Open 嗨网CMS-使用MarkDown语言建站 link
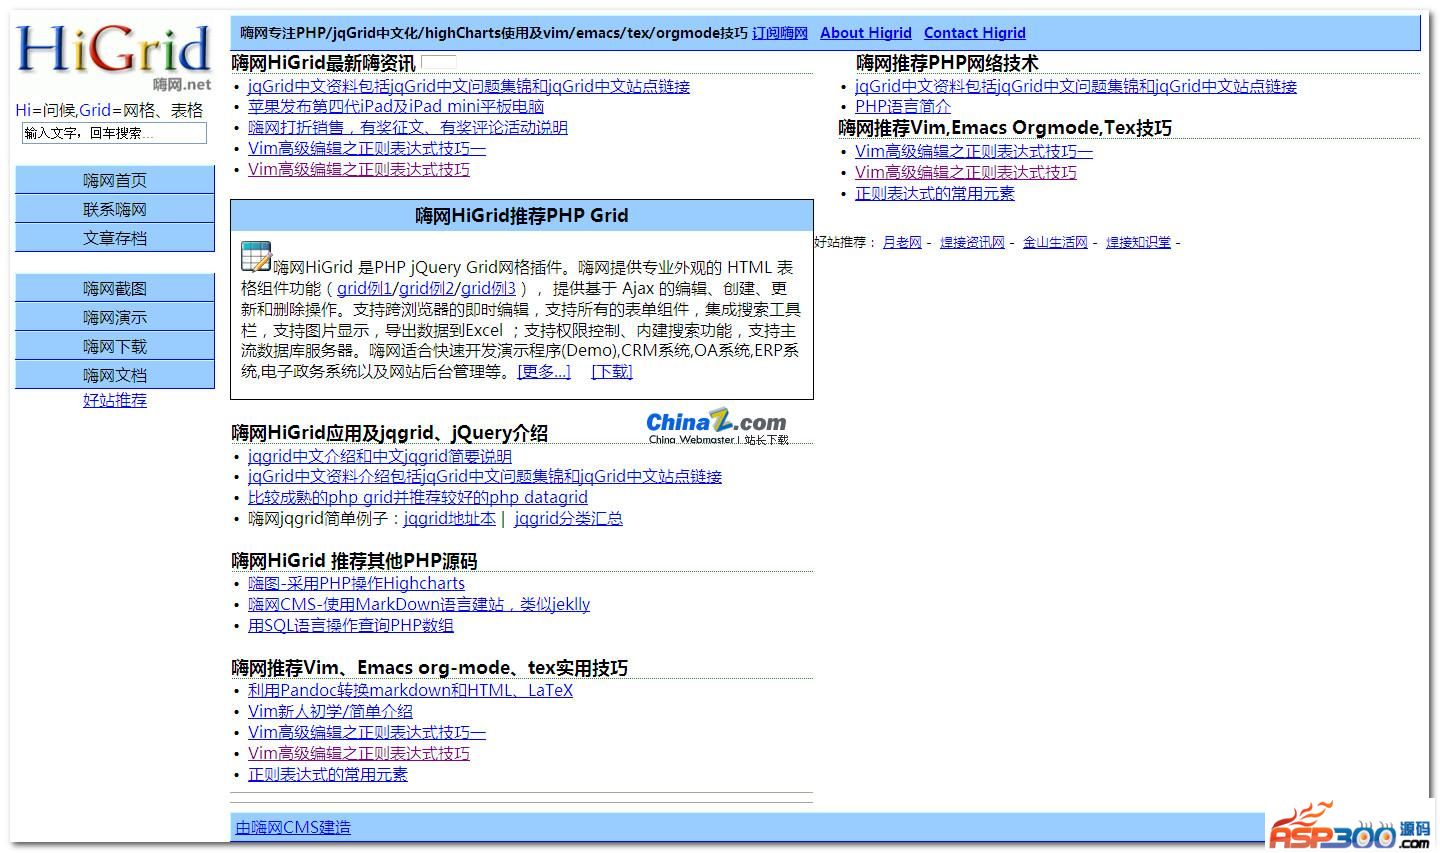 point(419,604)
